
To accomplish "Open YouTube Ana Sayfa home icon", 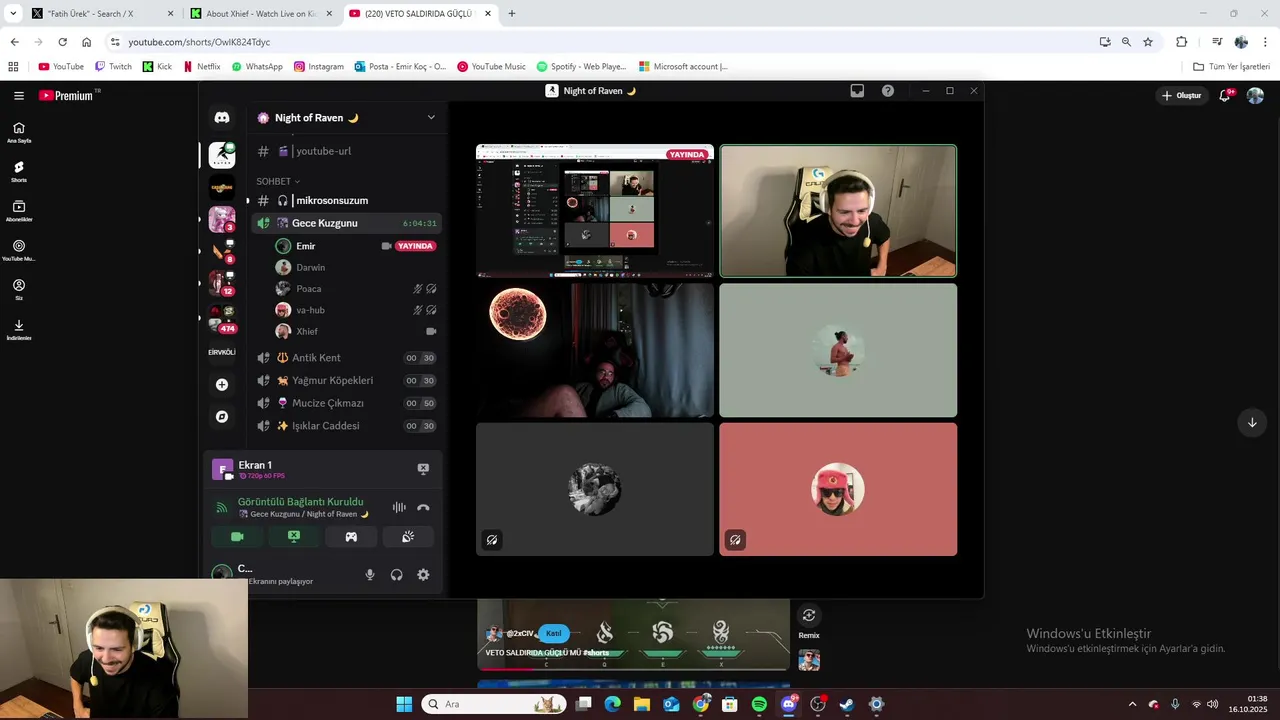I will 19,132.
